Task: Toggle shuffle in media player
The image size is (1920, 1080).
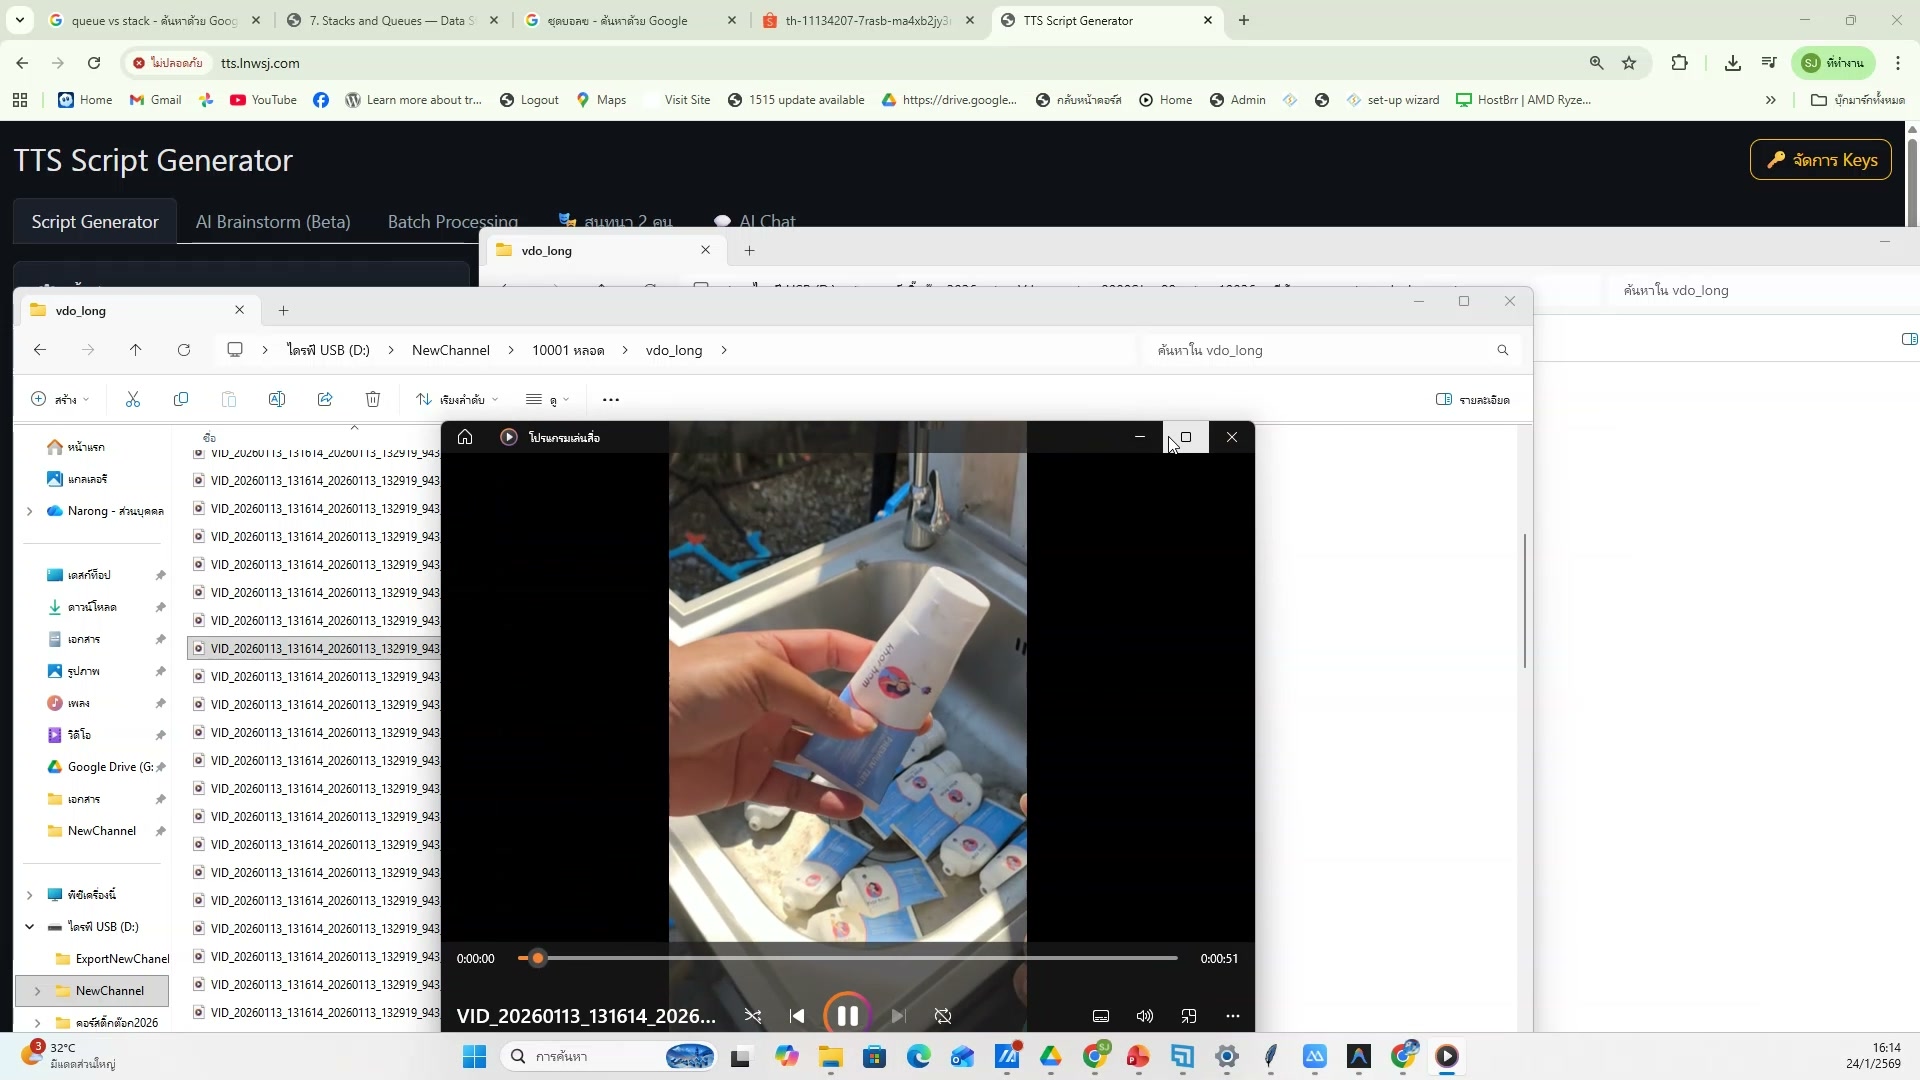Action: [x=753, y=1016]
